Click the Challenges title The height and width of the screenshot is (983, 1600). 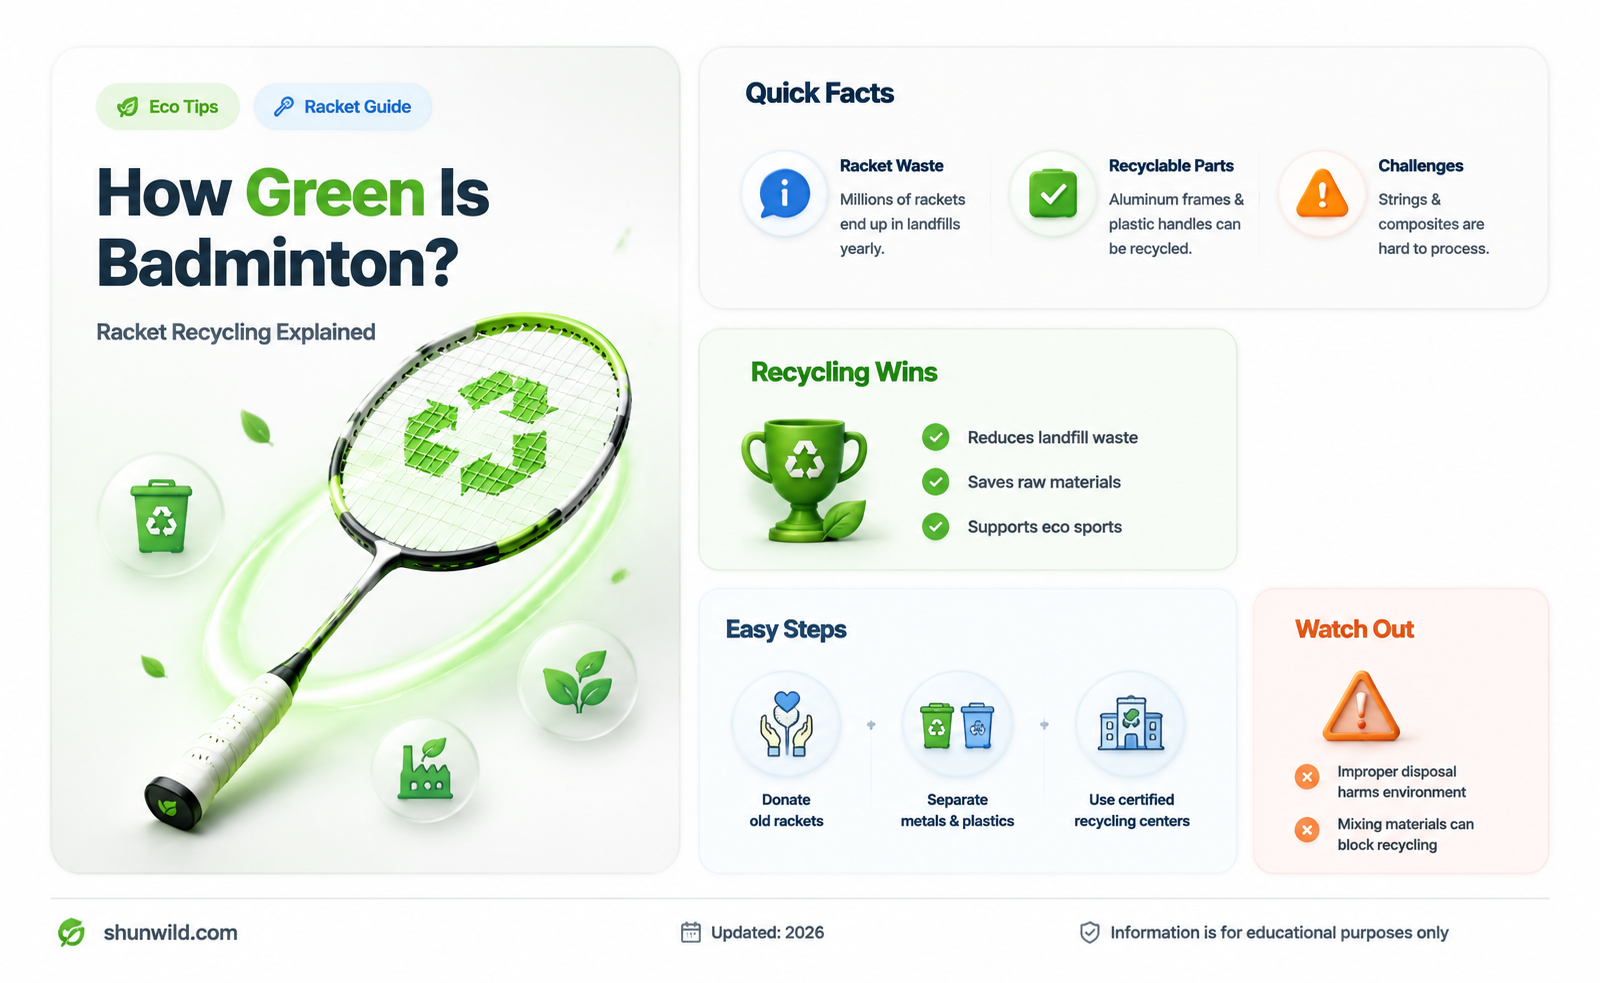coord(1420,166)
